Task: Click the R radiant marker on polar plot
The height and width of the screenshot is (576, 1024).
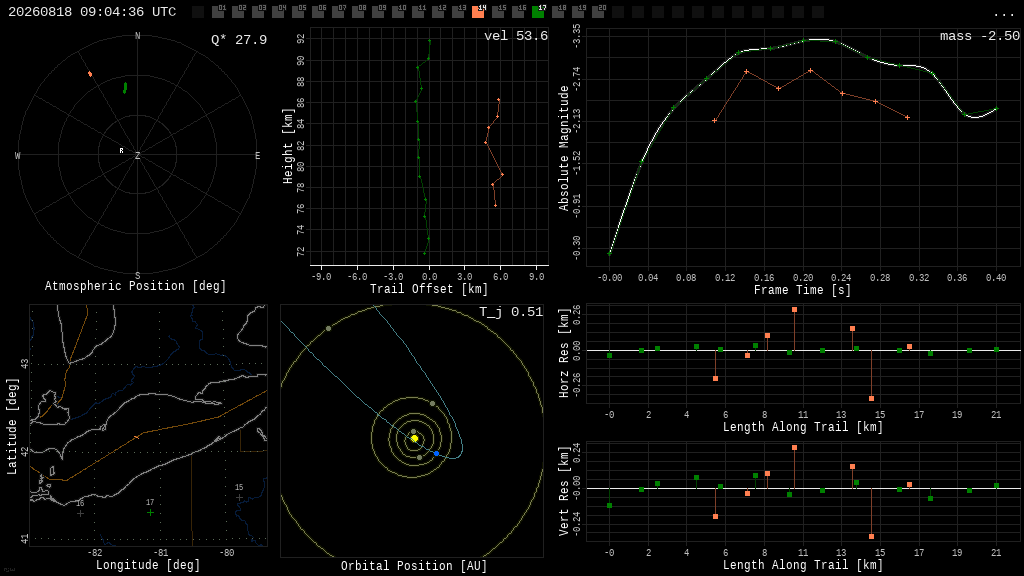Action: pos(121,151)
